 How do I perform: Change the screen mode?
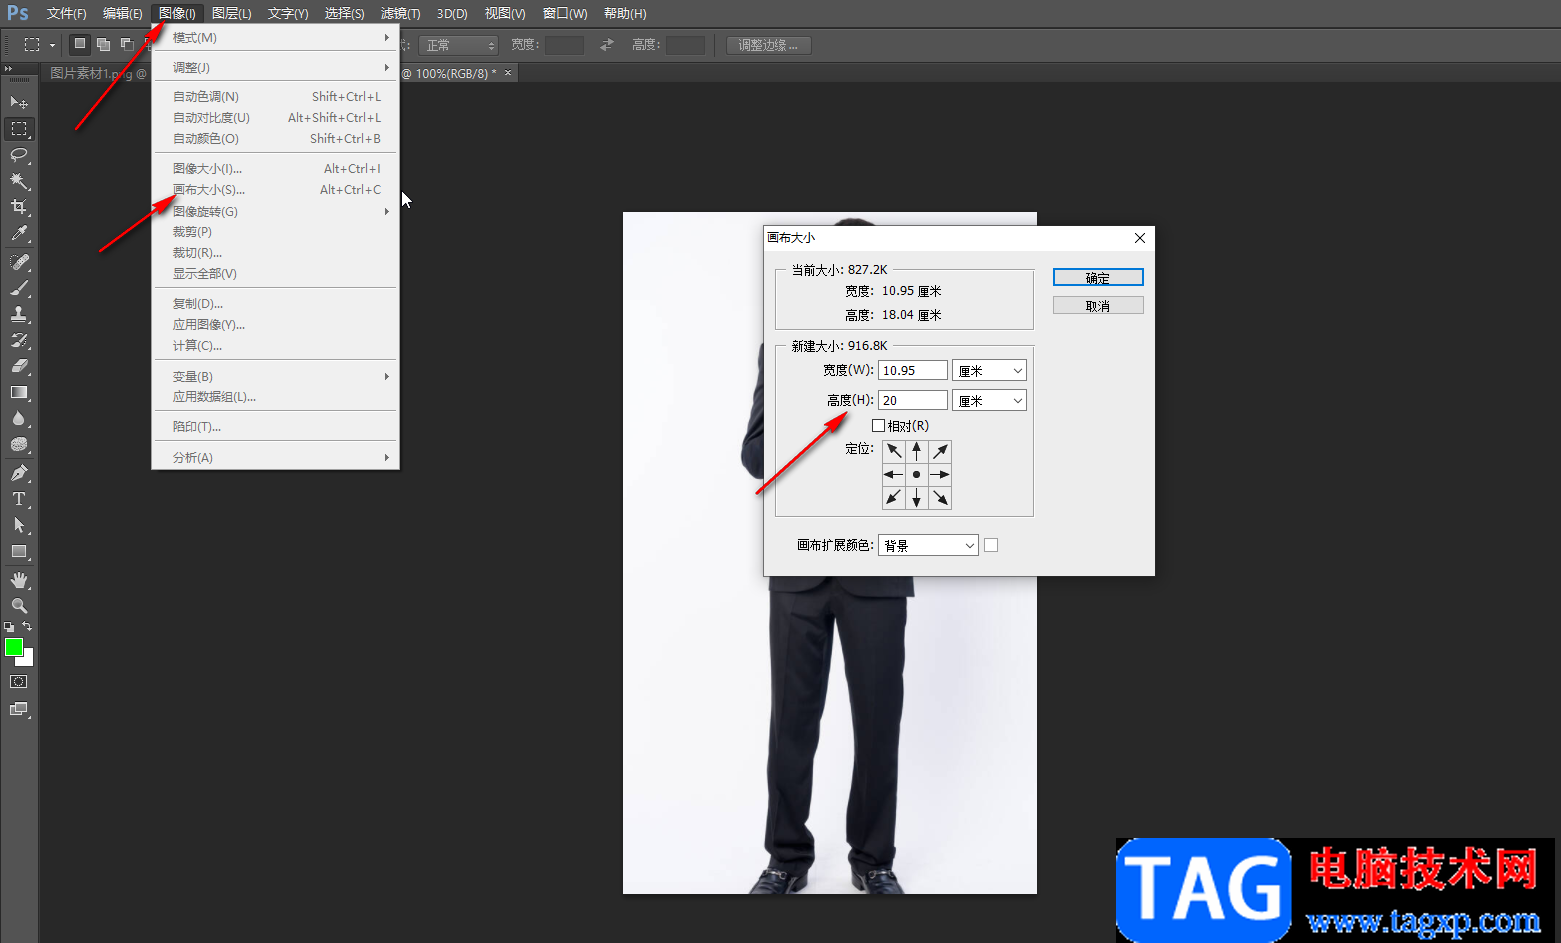click(x=19, y=709)
